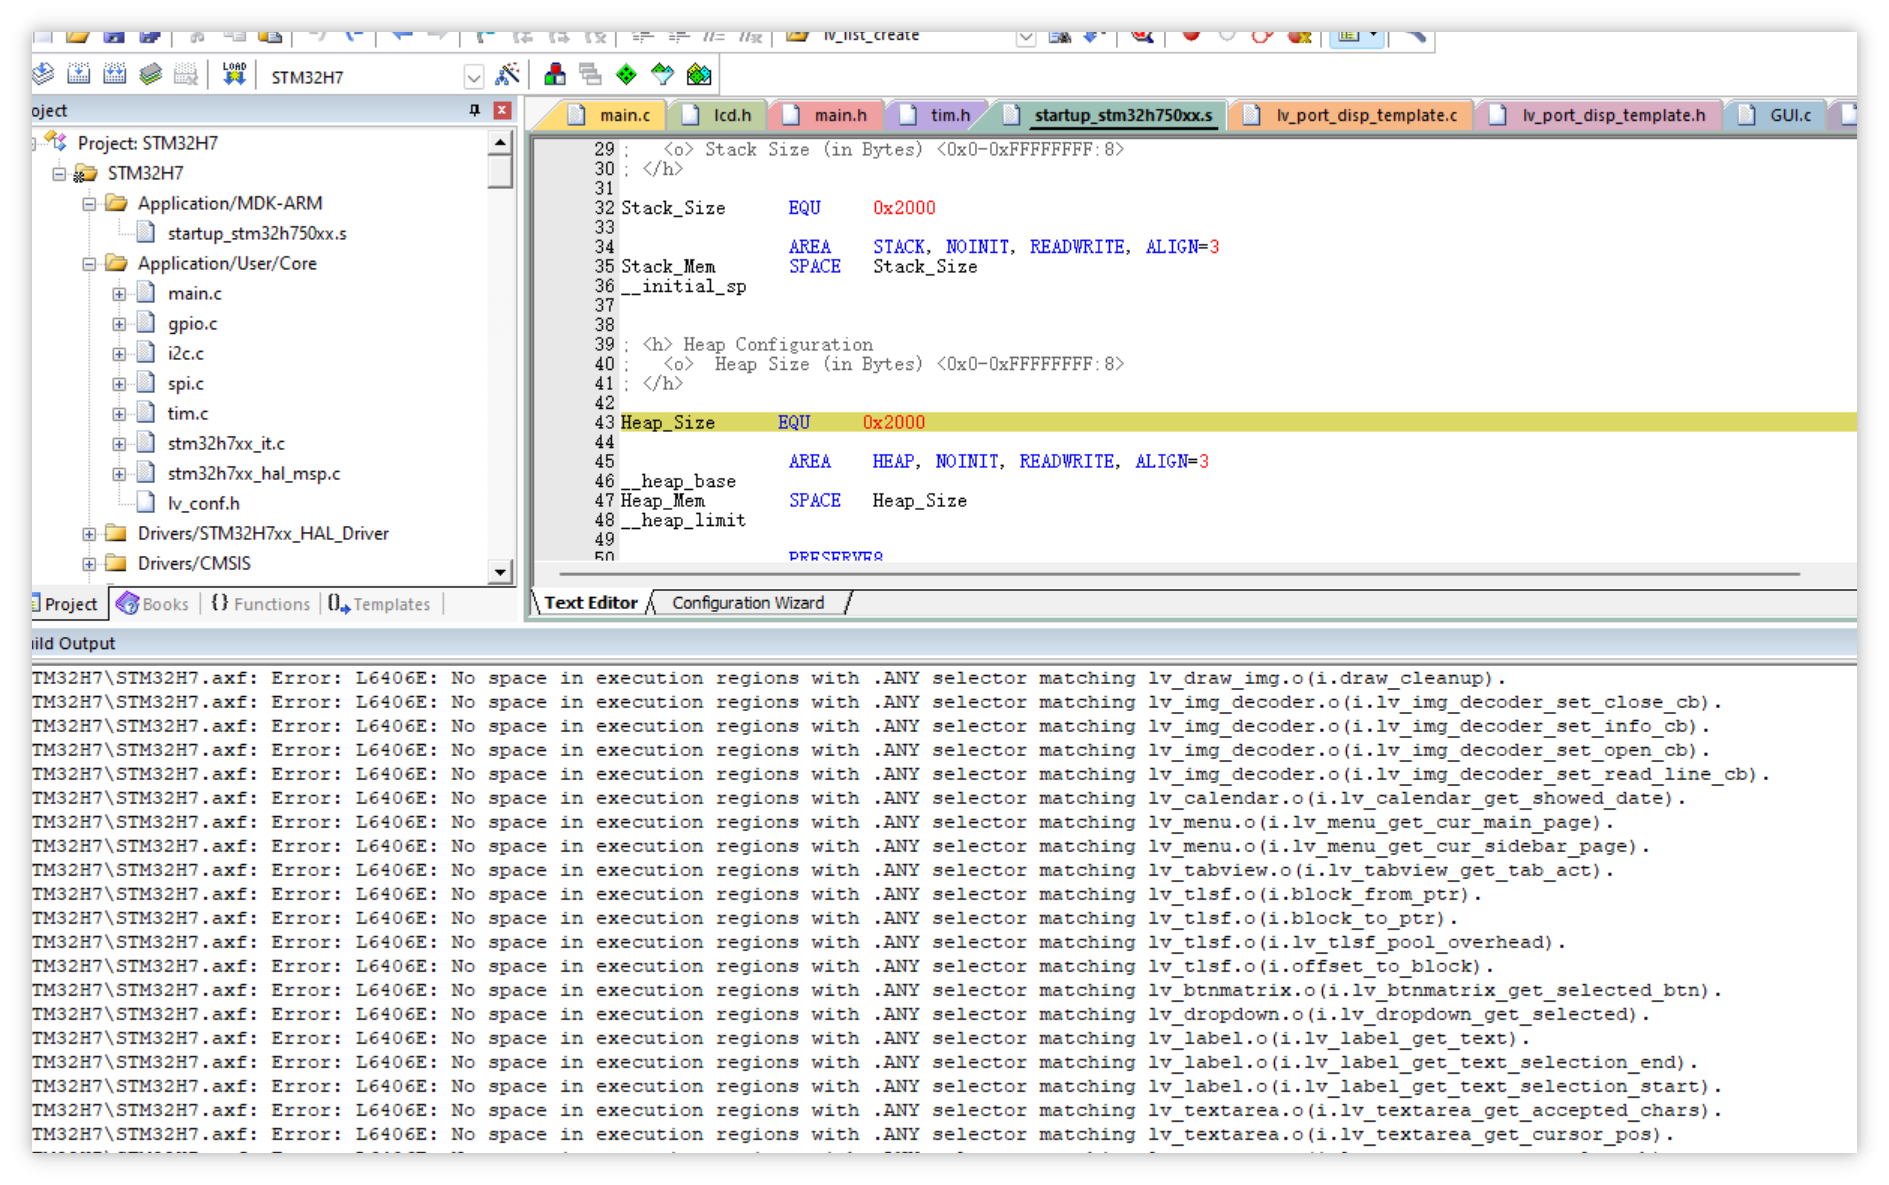Expand the main.c tree node
Viewport: 1889px width, 1185px height.
point(119,294)
